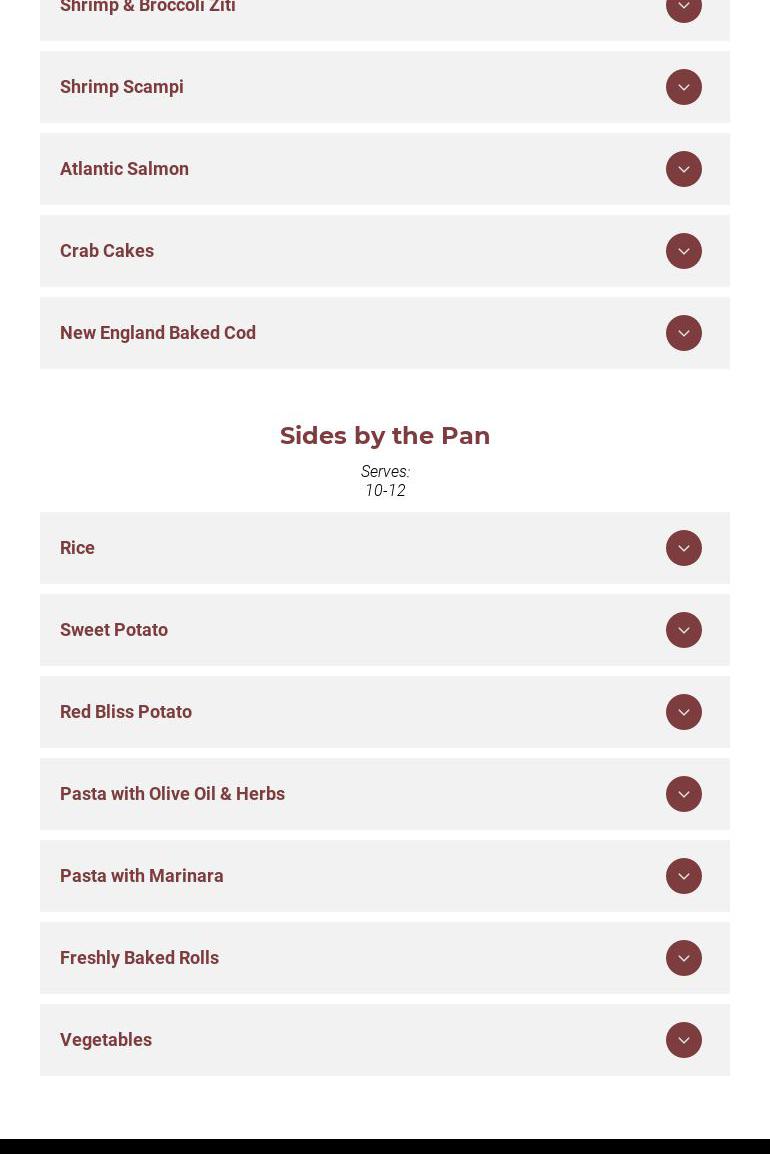Select the Crab Cakes title text
770x1154 pixels.
pyautogui.click(x=107, y=251)
